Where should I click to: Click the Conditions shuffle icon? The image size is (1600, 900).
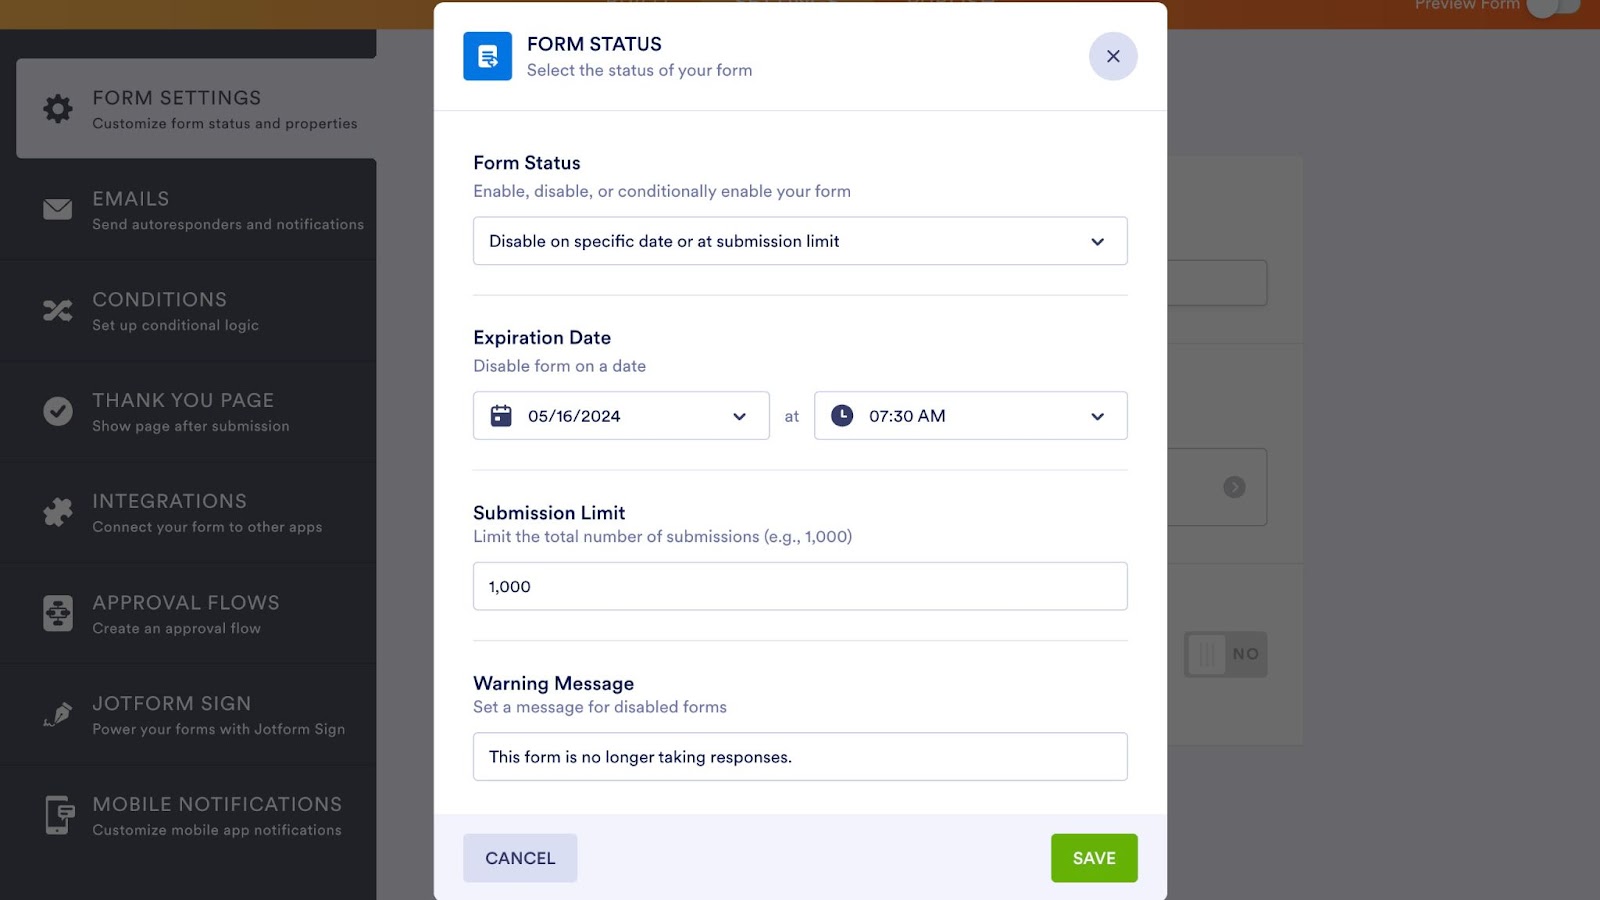(x=58, y=311)
